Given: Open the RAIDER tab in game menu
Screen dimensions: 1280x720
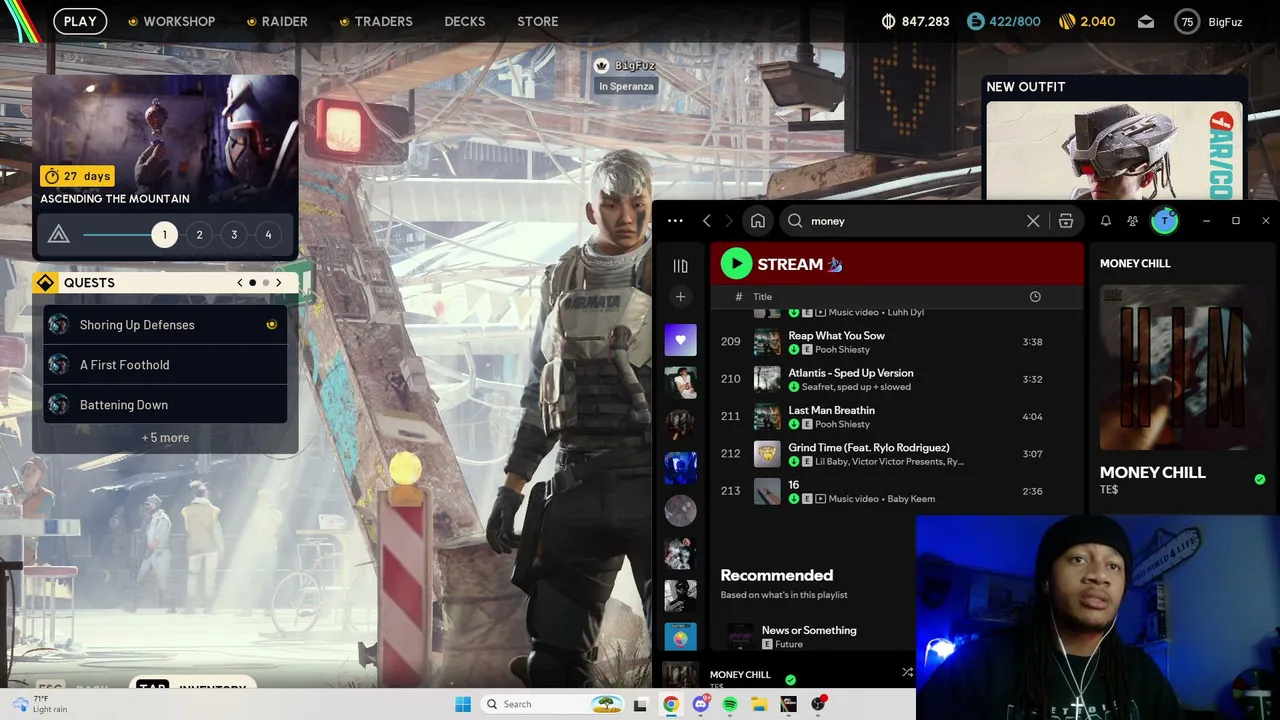Looking at the screenshot, I should pos(285,21).
